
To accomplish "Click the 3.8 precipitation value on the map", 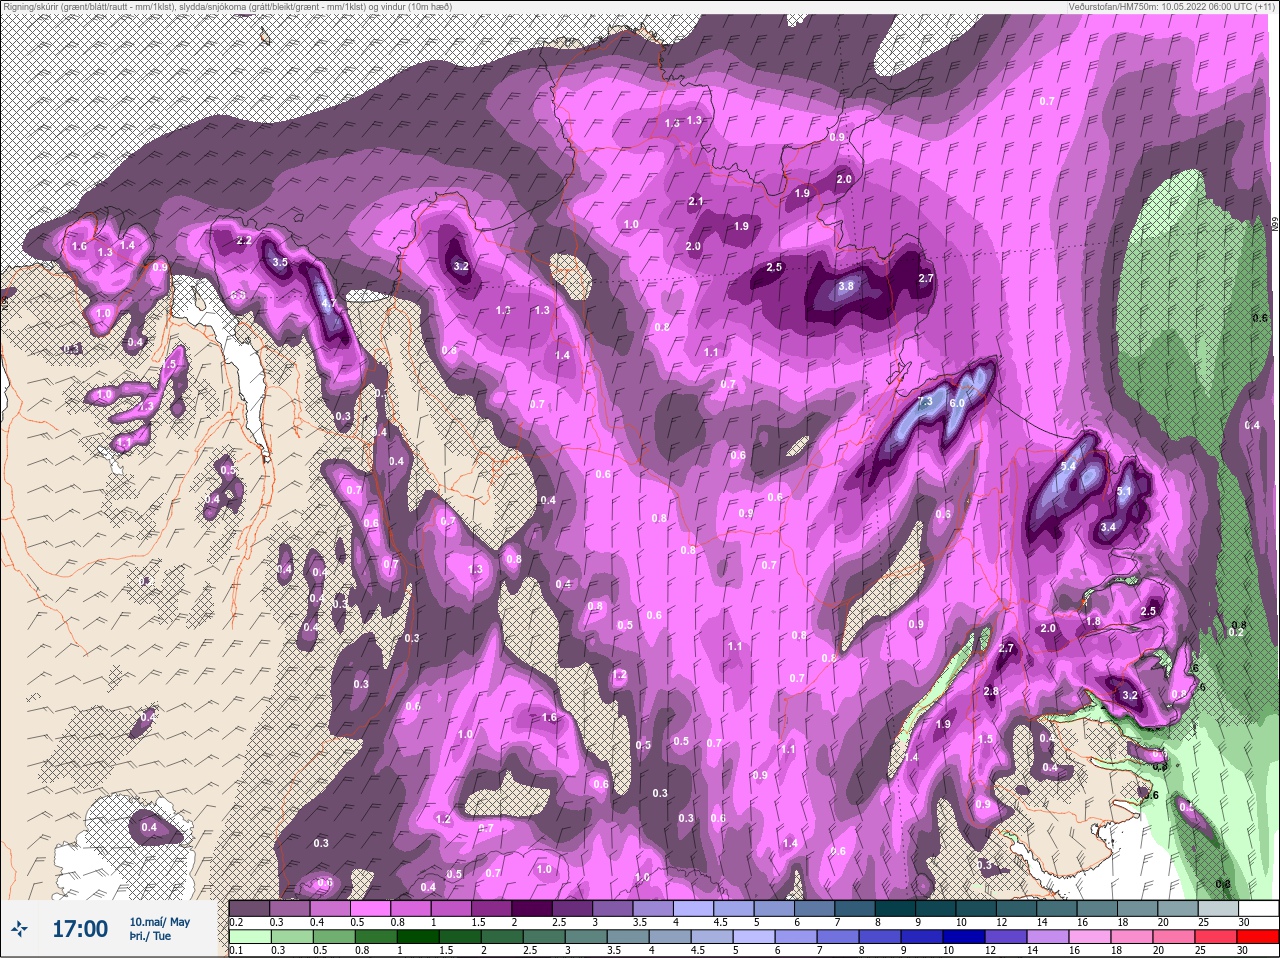I will click(x=846, y=286).
